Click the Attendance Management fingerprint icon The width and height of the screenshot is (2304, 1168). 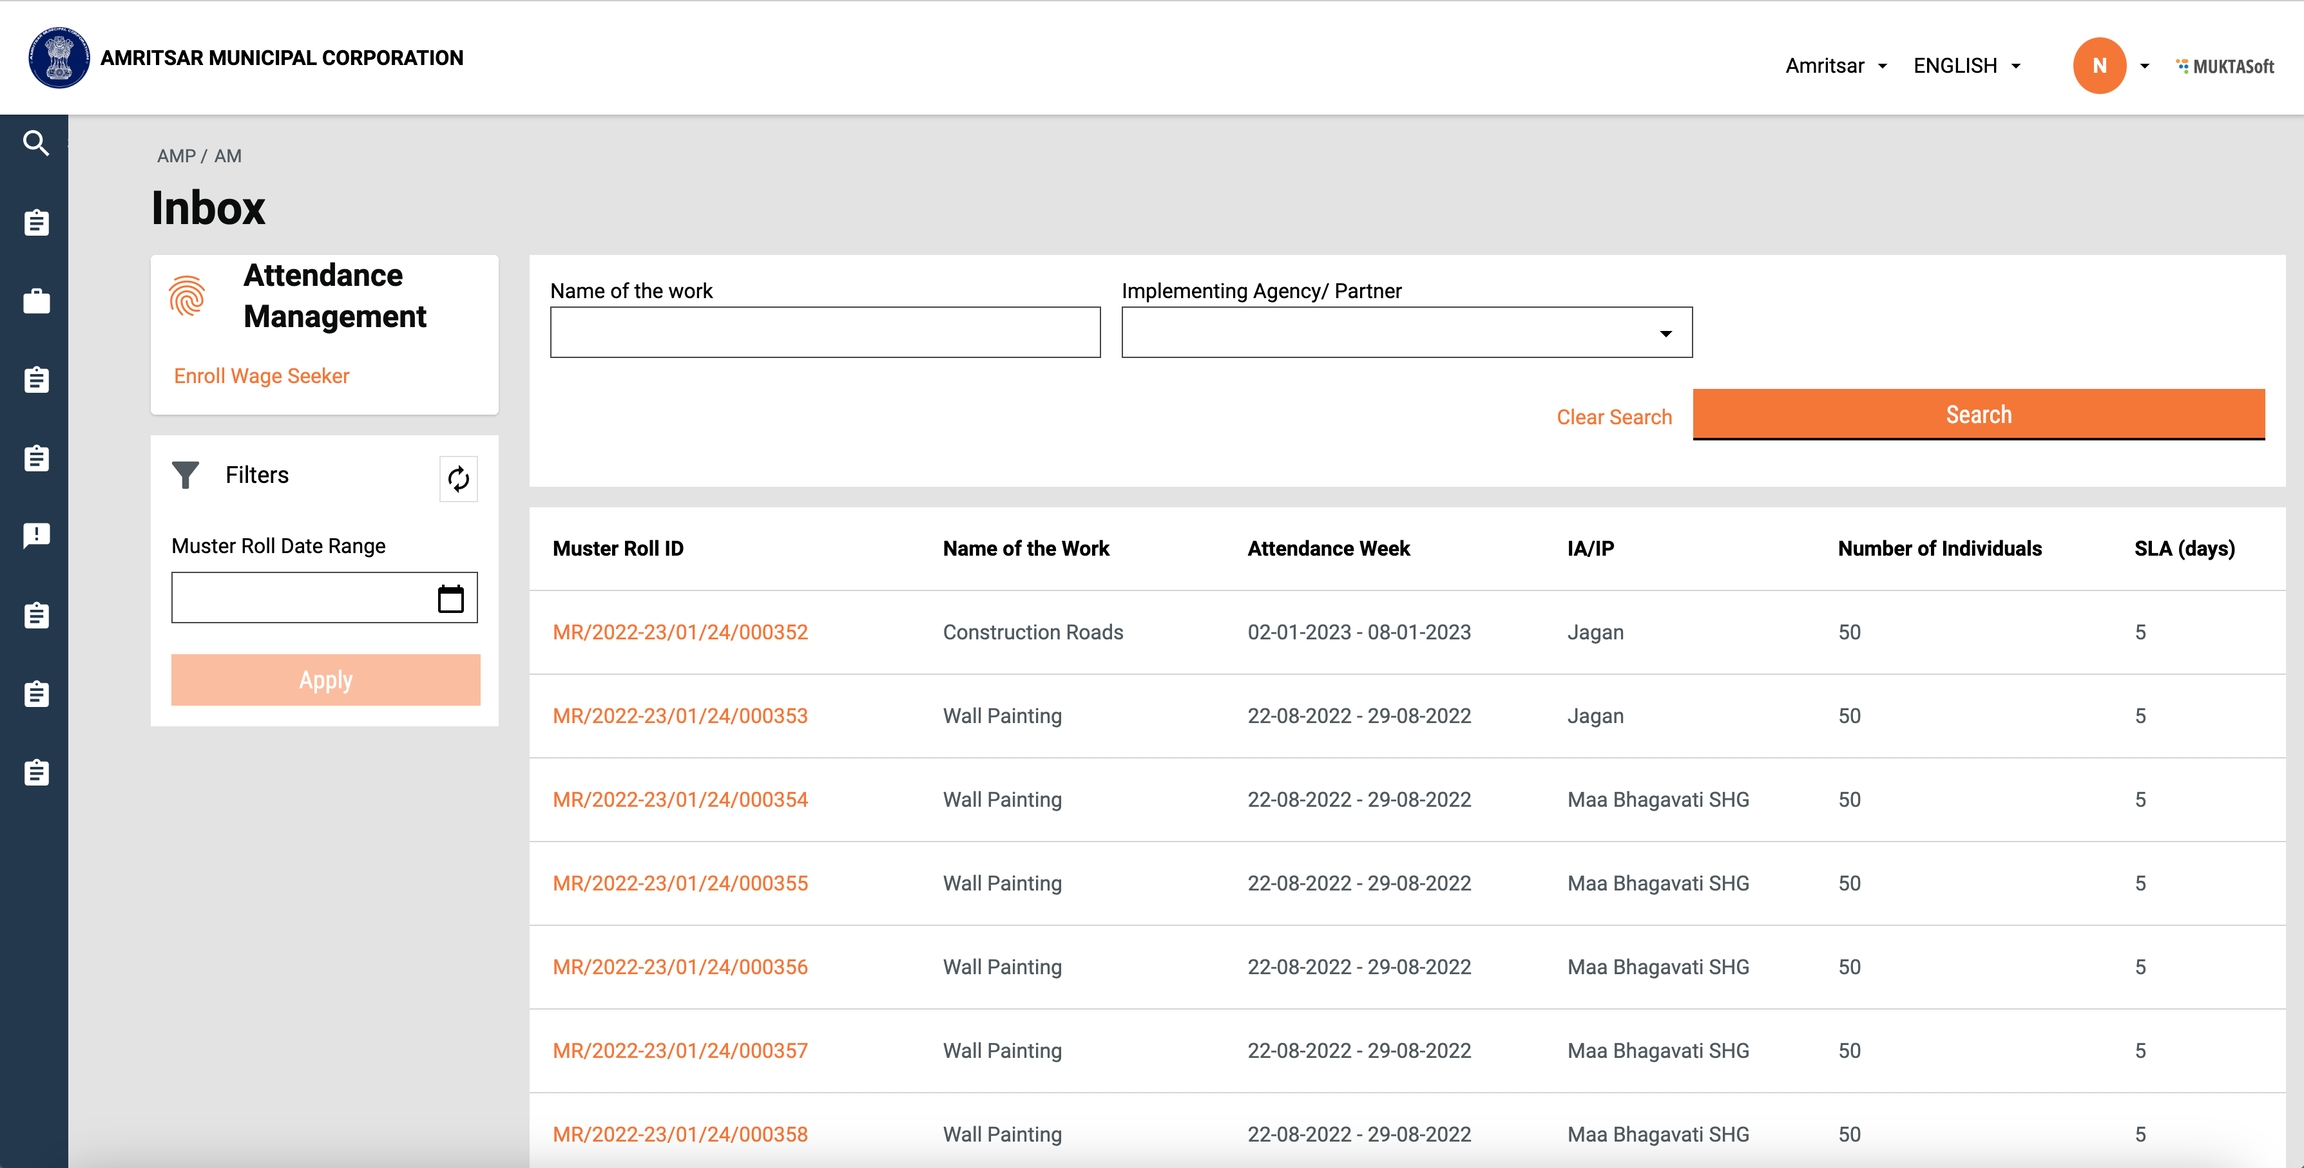coord(187,296)
